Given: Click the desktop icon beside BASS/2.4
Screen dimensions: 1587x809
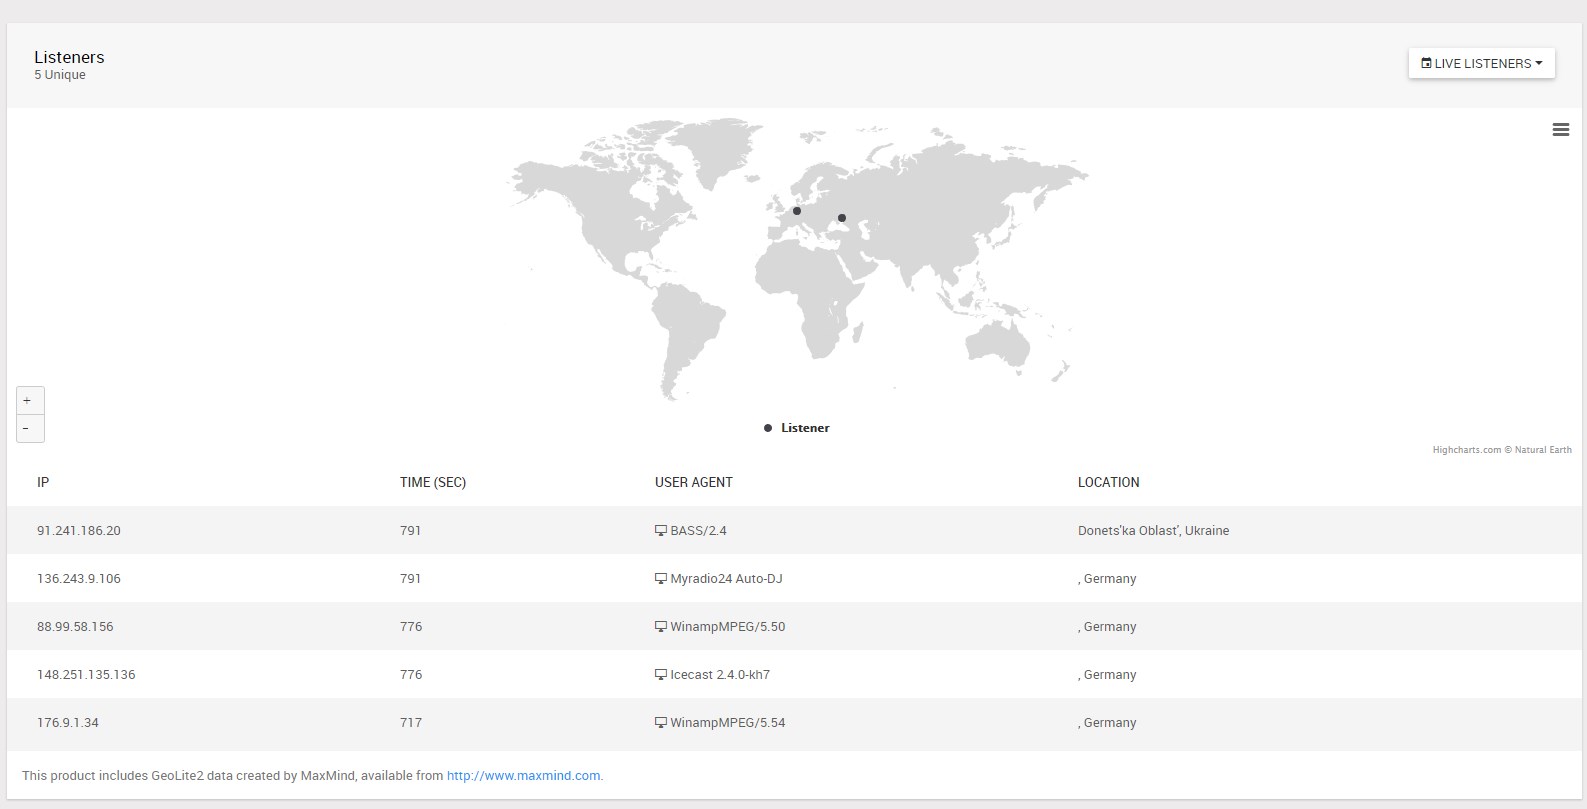Looking at the screenshot, I should (x=661, y=530).
